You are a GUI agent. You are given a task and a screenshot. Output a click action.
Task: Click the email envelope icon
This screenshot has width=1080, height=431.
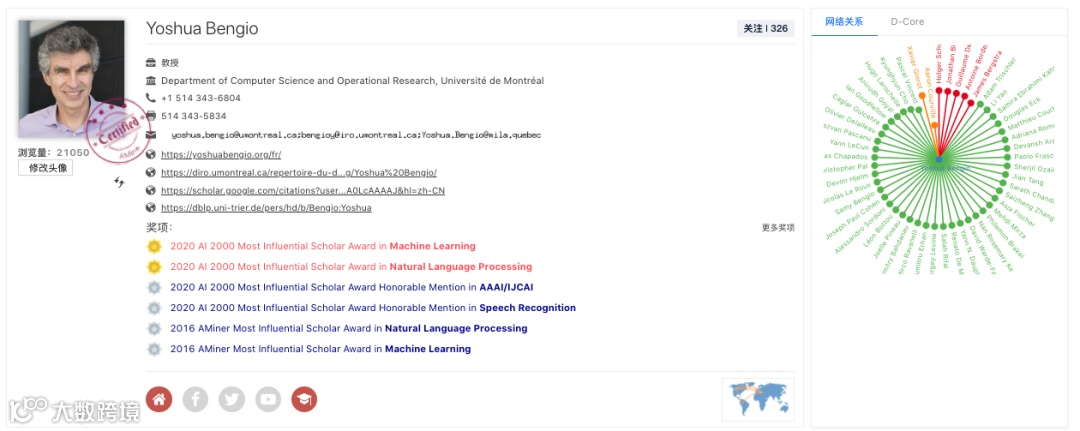(x=151, y=135)
